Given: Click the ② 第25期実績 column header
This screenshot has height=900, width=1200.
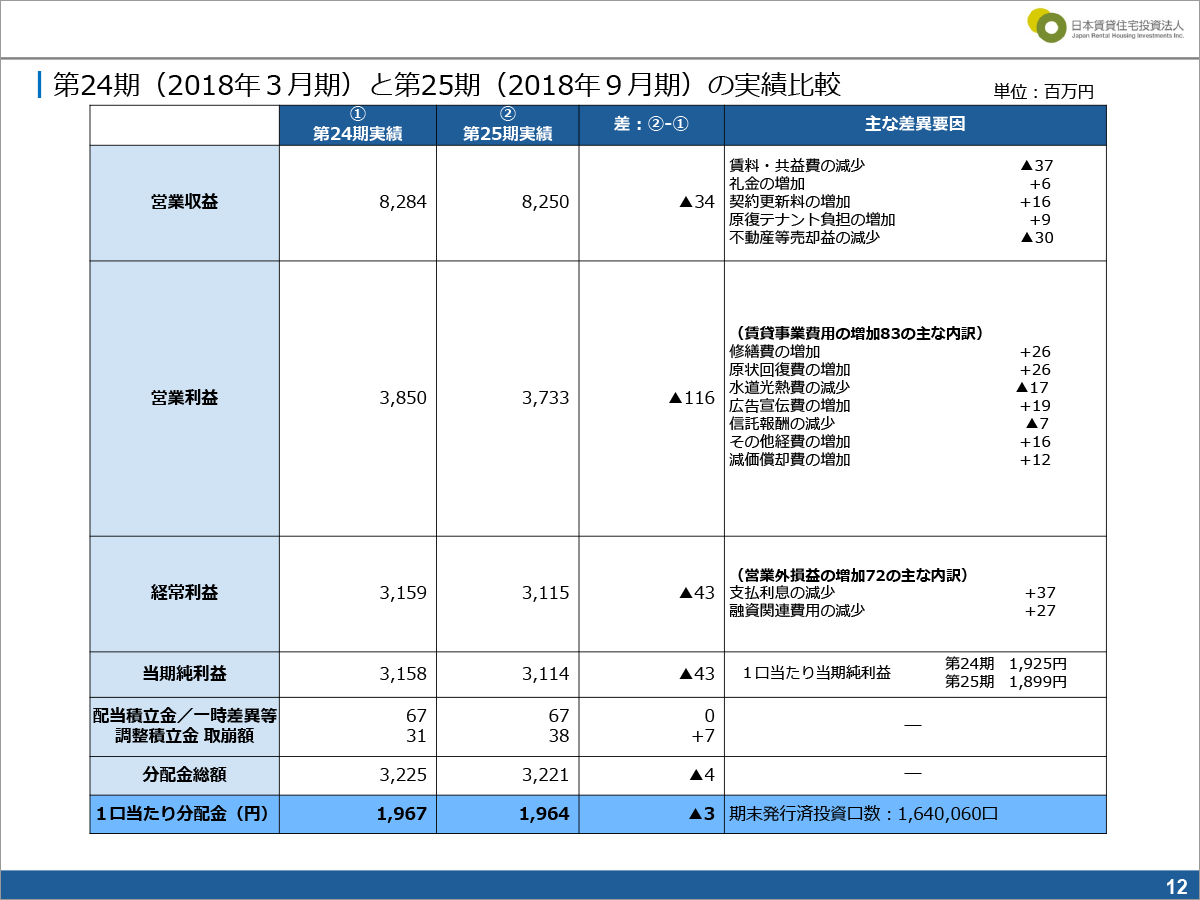Looking at the screenshot, I should (x=507, y=125).
